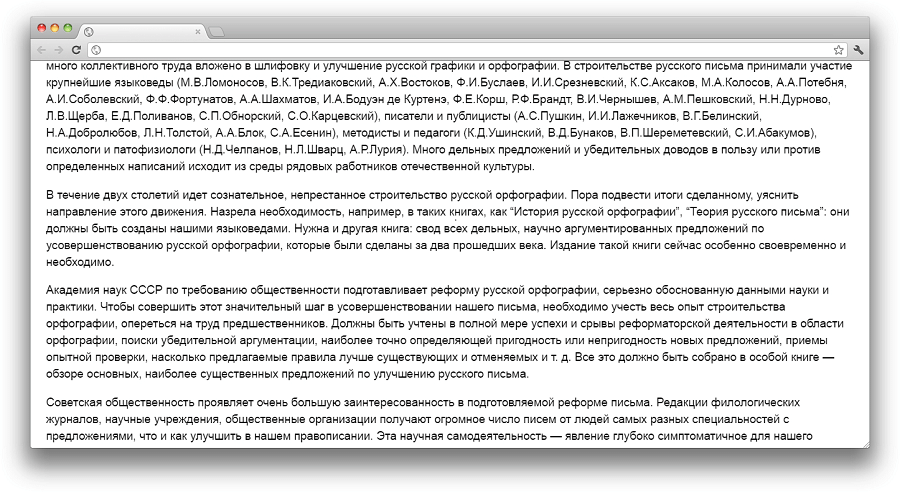Click the name "С.А.Есенин"
The width and height of the screenshot is (900, 492).
point(301,133)
